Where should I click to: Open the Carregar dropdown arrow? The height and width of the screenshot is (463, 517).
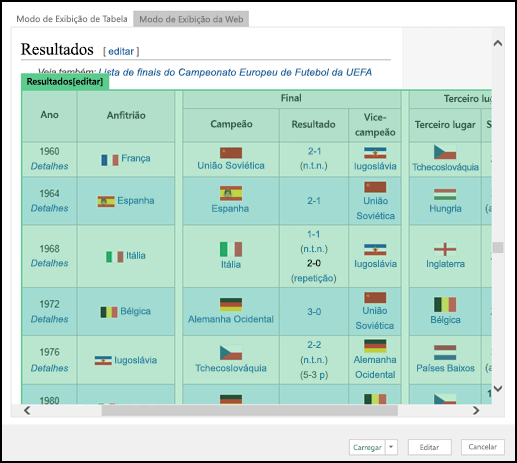391,447
